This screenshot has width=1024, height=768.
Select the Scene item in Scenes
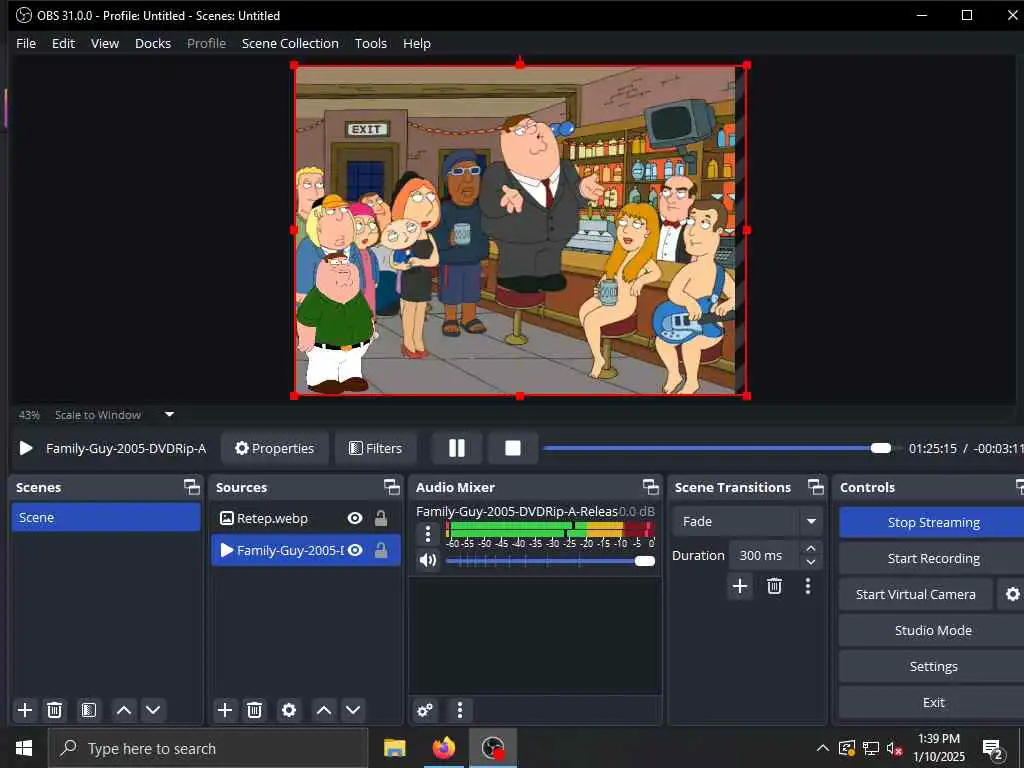106,517
